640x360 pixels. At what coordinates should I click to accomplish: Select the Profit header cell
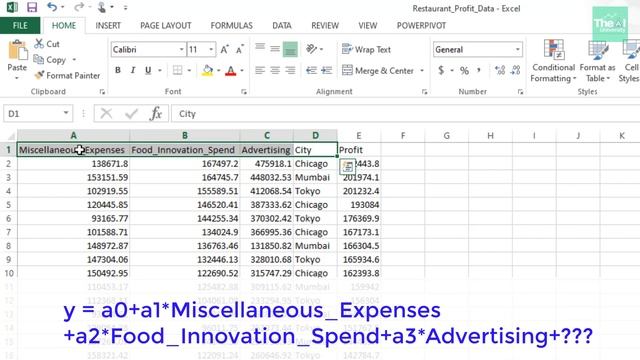pos(359,150)
